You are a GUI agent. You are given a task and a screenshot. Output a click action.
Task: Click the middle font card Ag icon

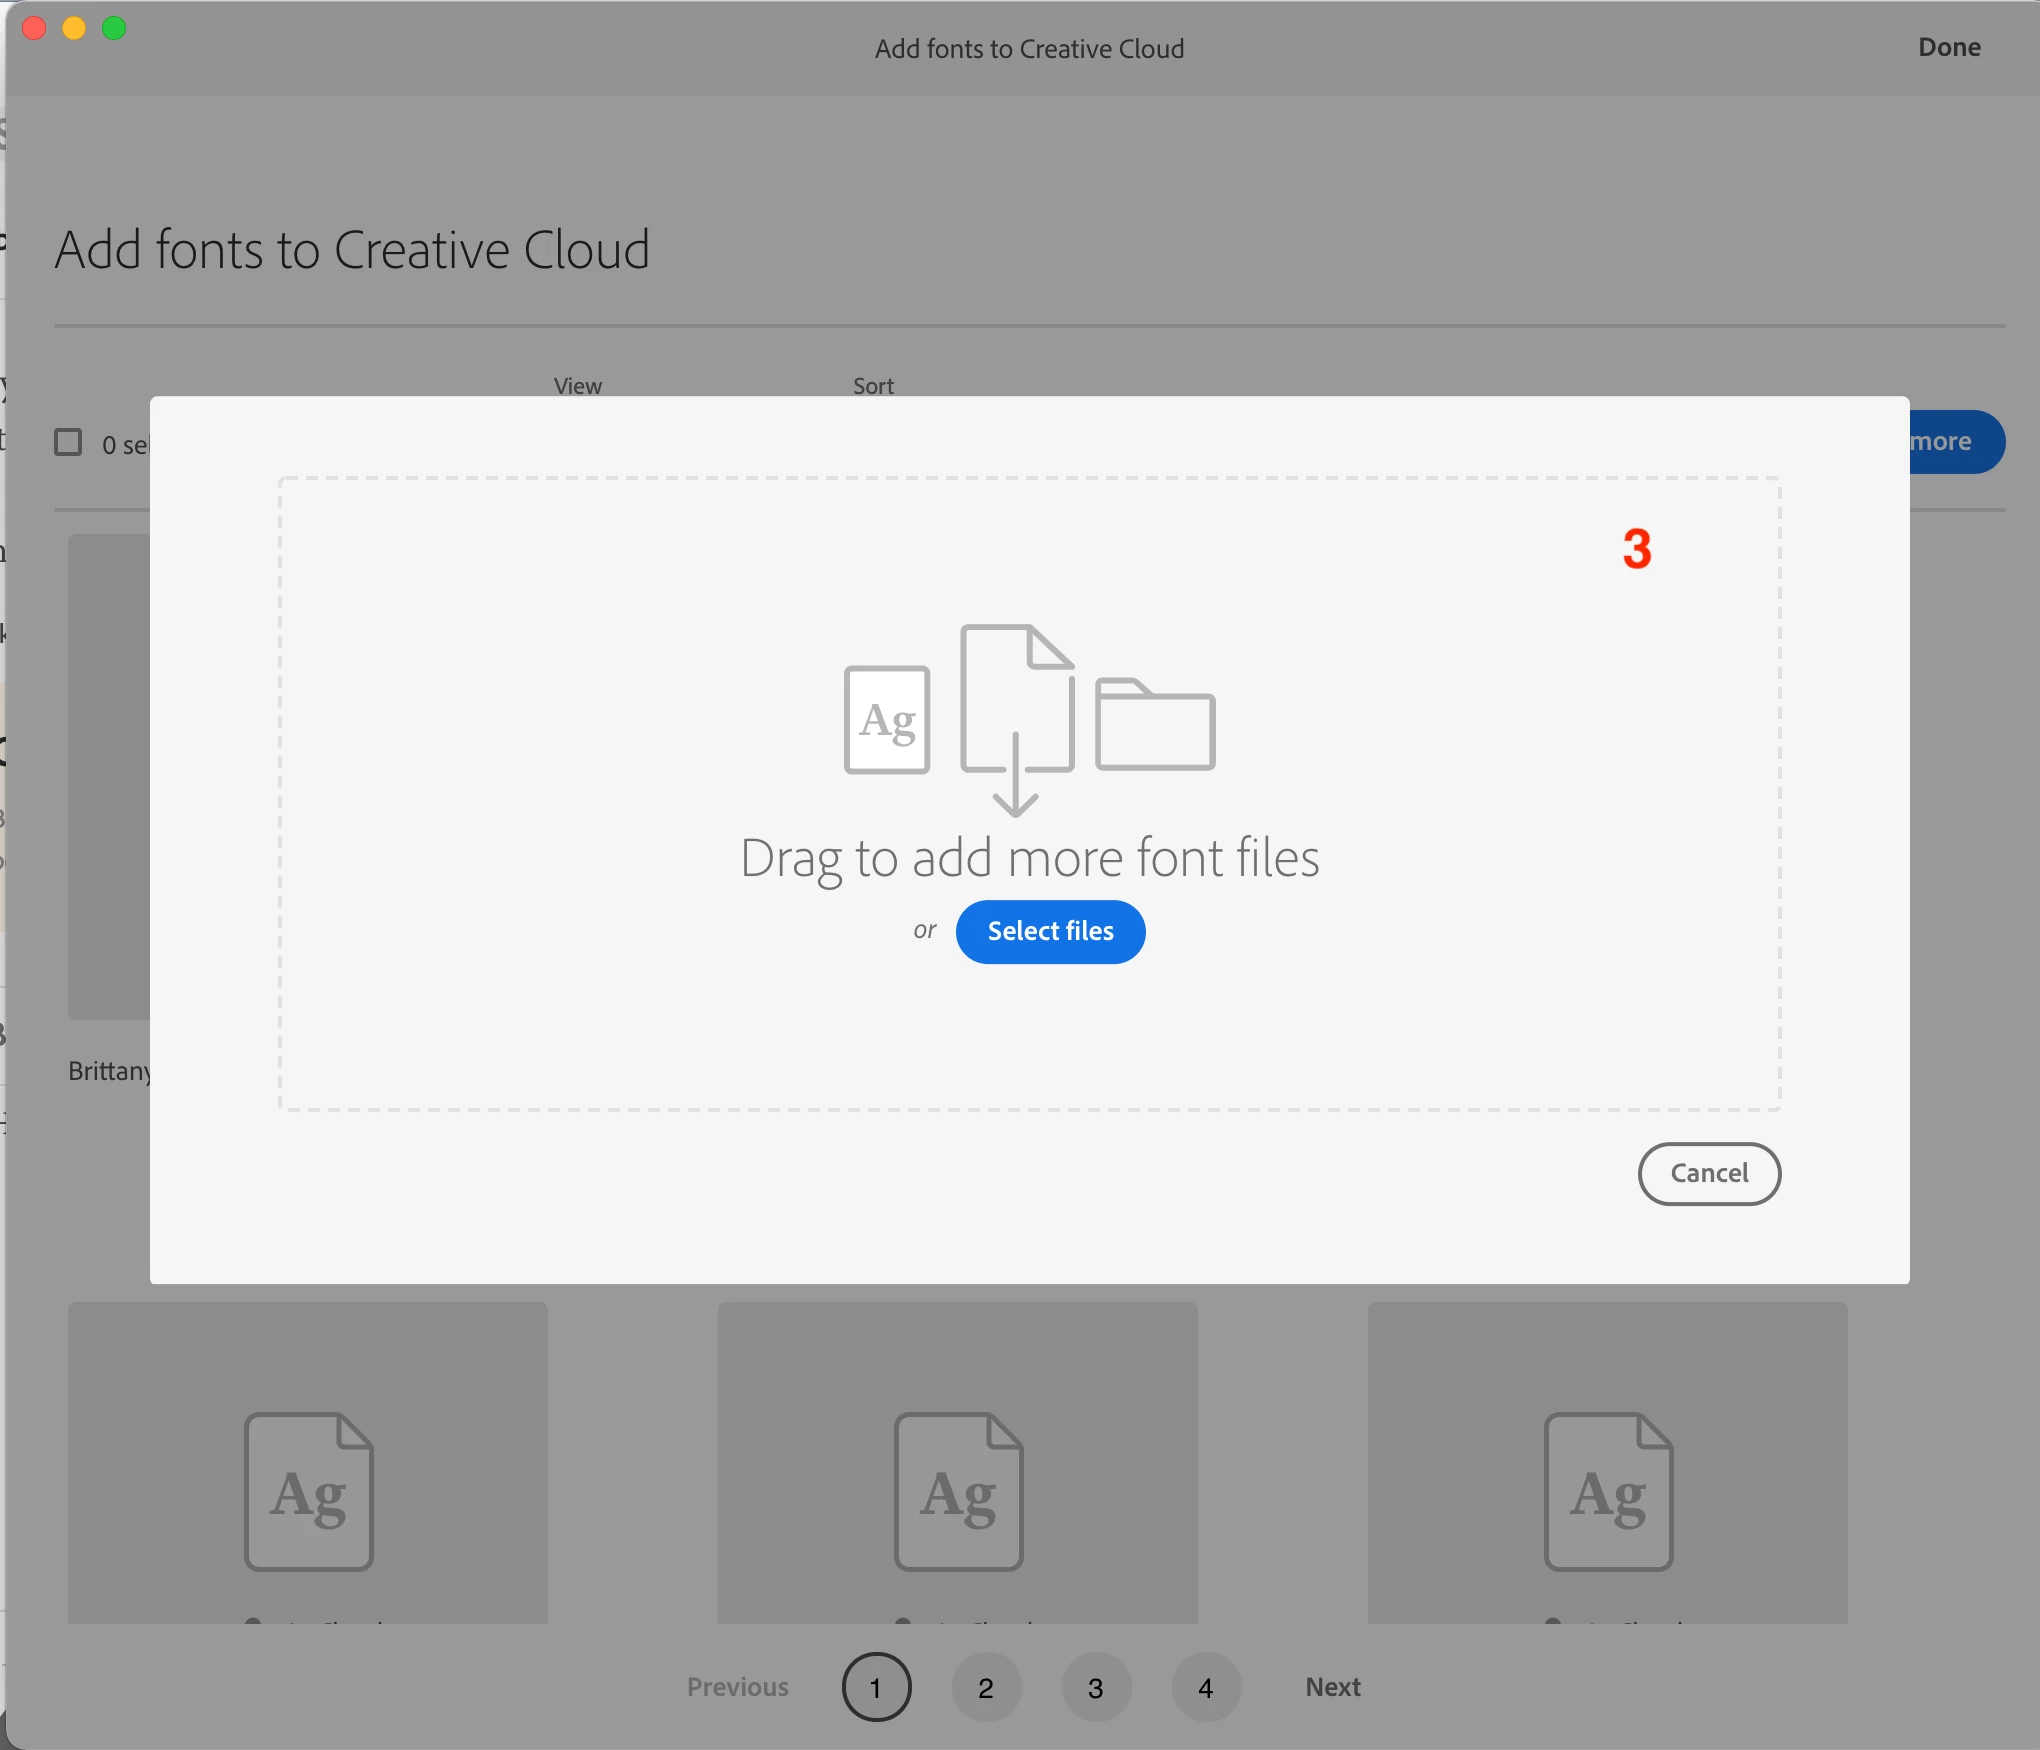pyautogui.click(x=958, y=1491)
